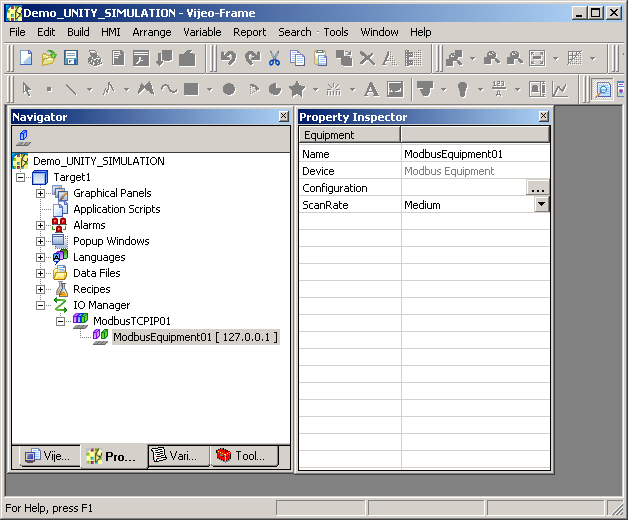628x520 pixels.
Task: Select the arrow pointer tool
Action: (26, 89)
